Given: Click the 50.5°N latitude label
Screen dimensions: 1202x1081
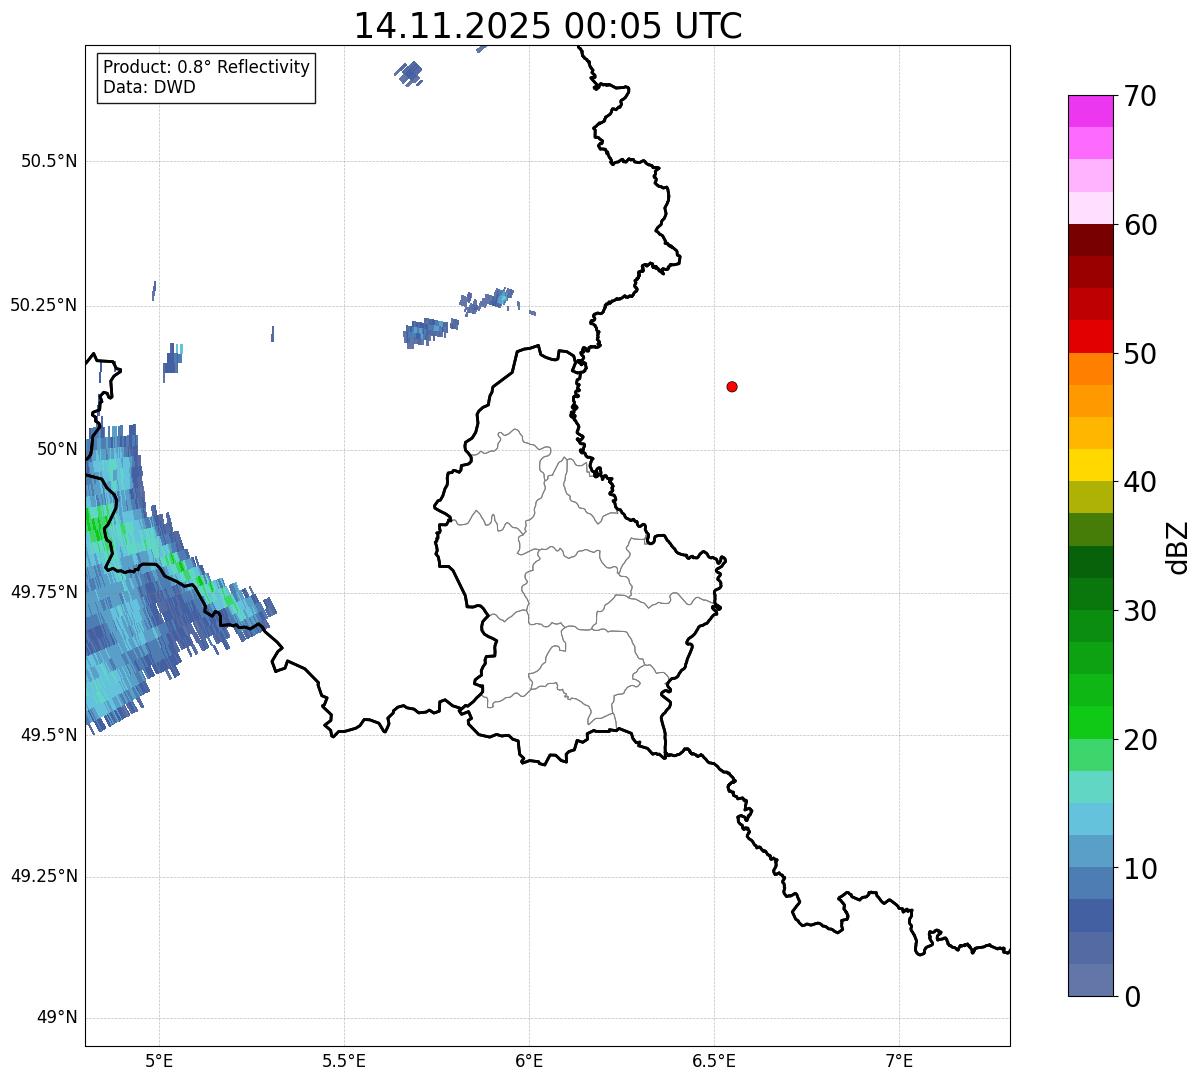Looking at the screenshot, I should coord(49,161).
